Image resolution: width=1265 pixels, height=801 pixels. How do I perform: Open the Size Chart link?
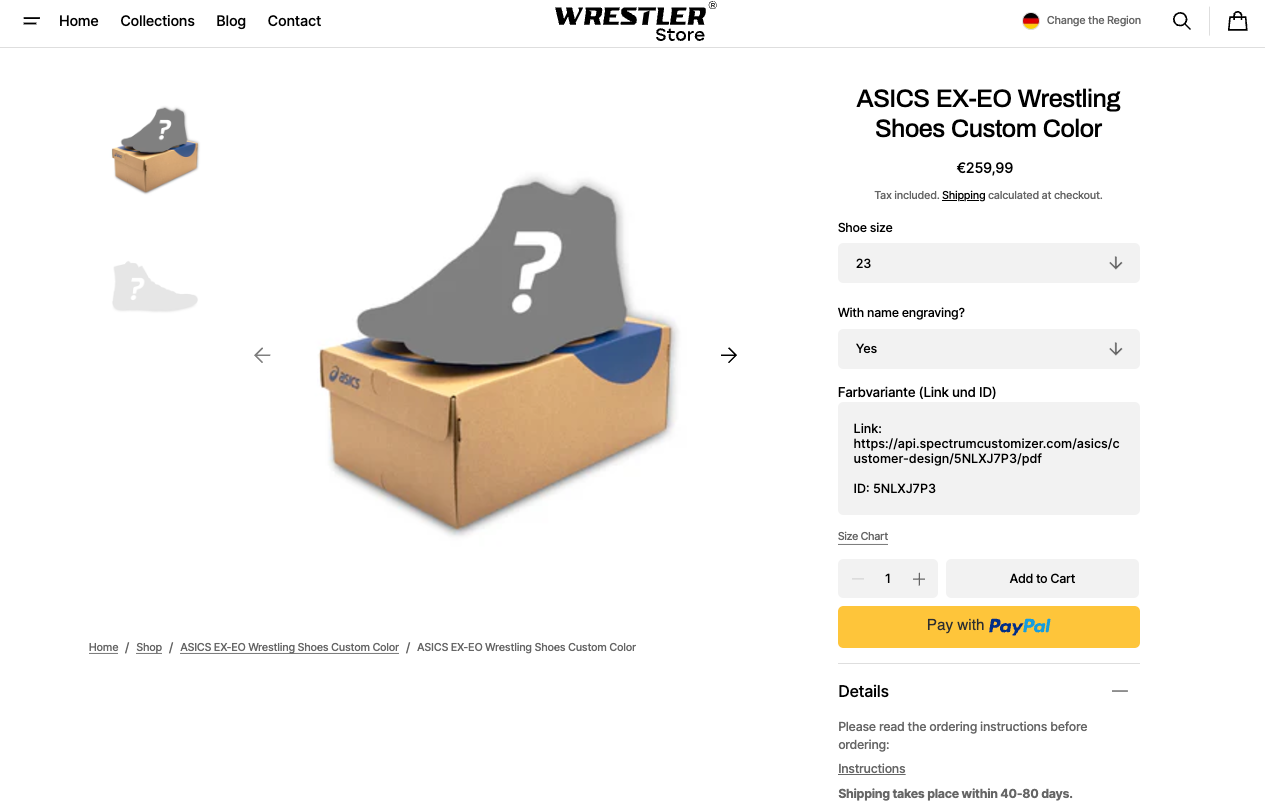click(863, 537)
